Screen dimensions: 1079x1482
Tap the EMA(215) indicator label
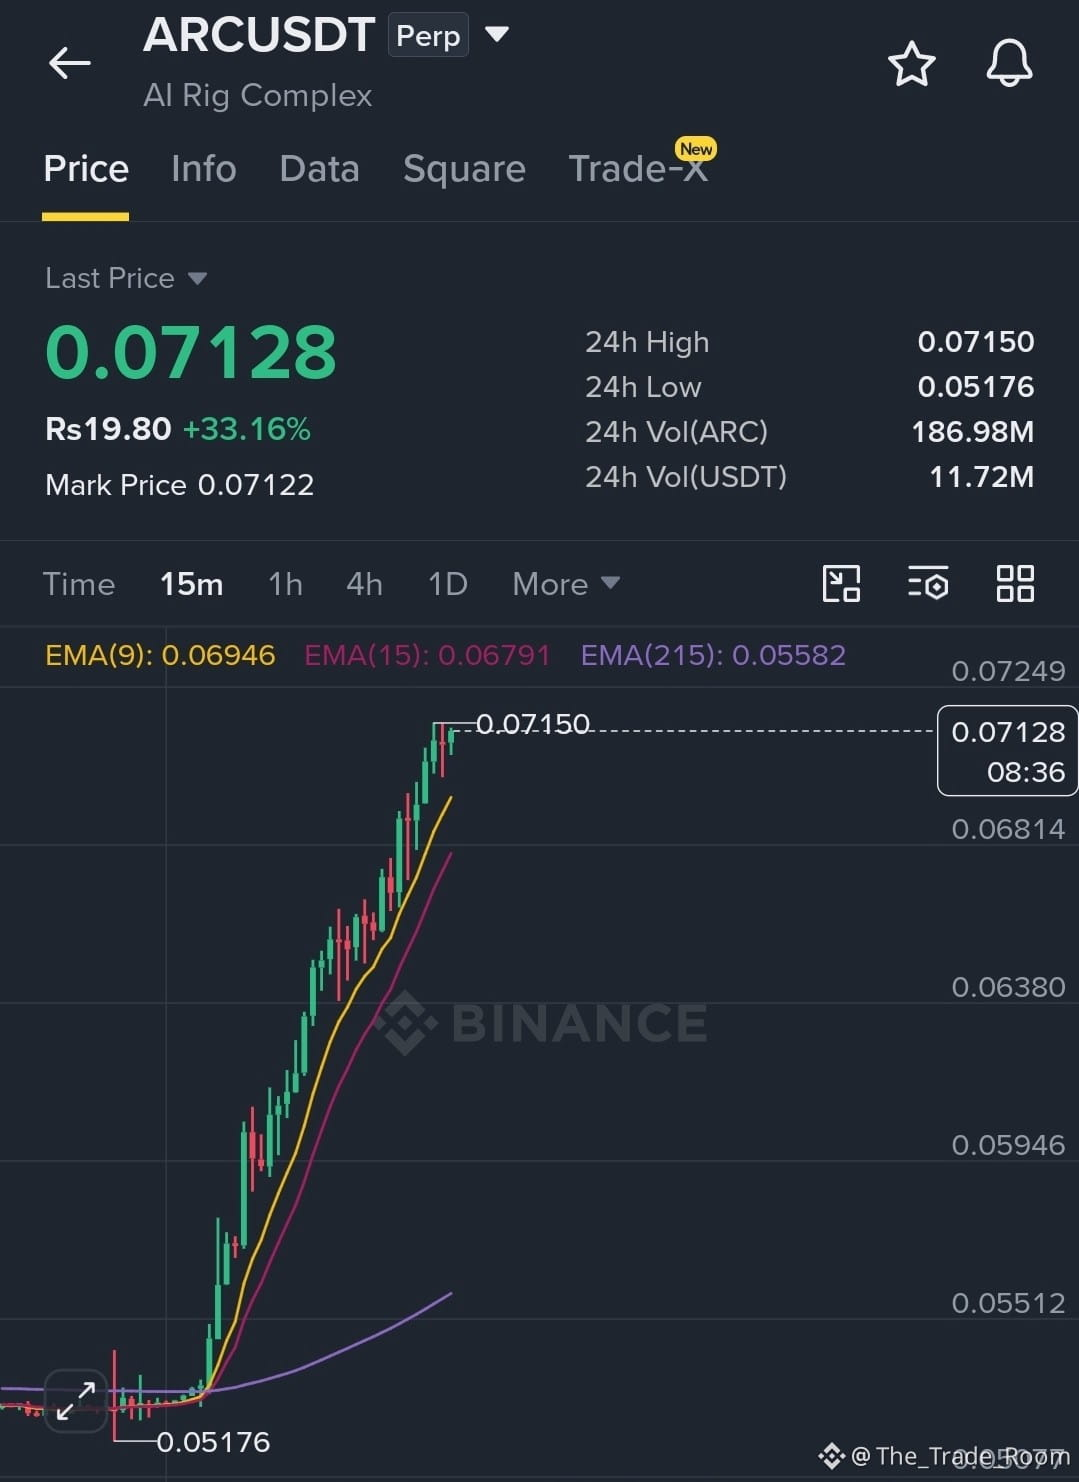[713, 655]
